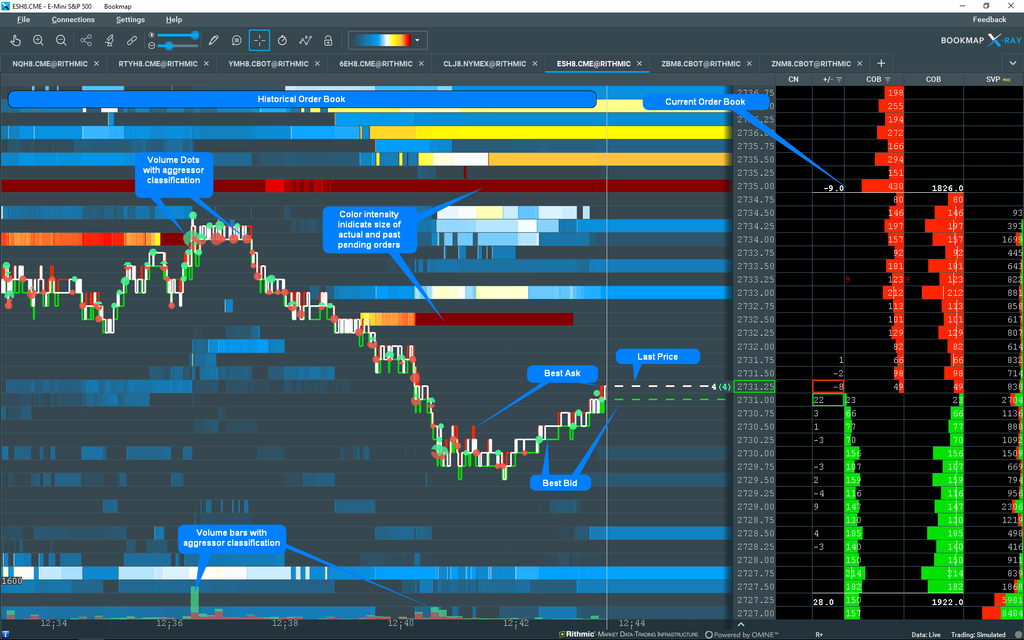Click the zoom out magnifier
The width and height of the screenshot is (1024, 640).
click(x=61, y=40)
